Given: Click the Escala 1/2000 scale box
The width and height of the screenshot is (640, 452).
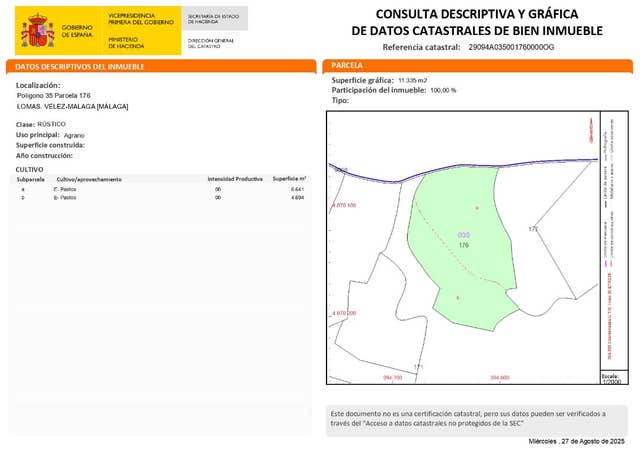Looking at the screenshot, I should [612, 378].
